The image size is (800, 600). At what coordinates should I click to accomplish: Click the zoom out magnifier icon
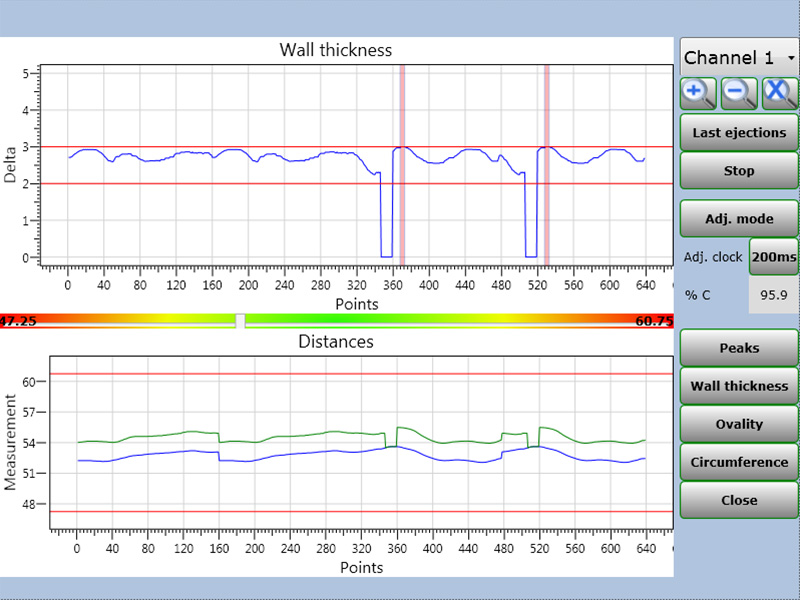point(739,93)
